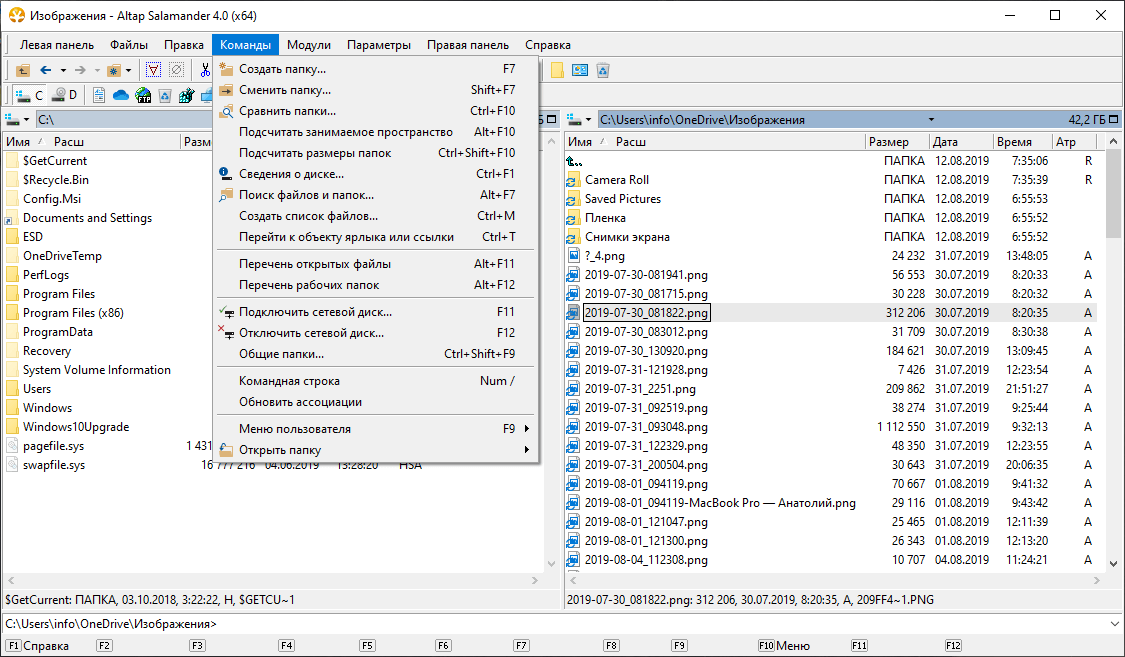Expand Открыть папку submenu
Viewport: 1125px width, 657px height.
pos(377,450)
